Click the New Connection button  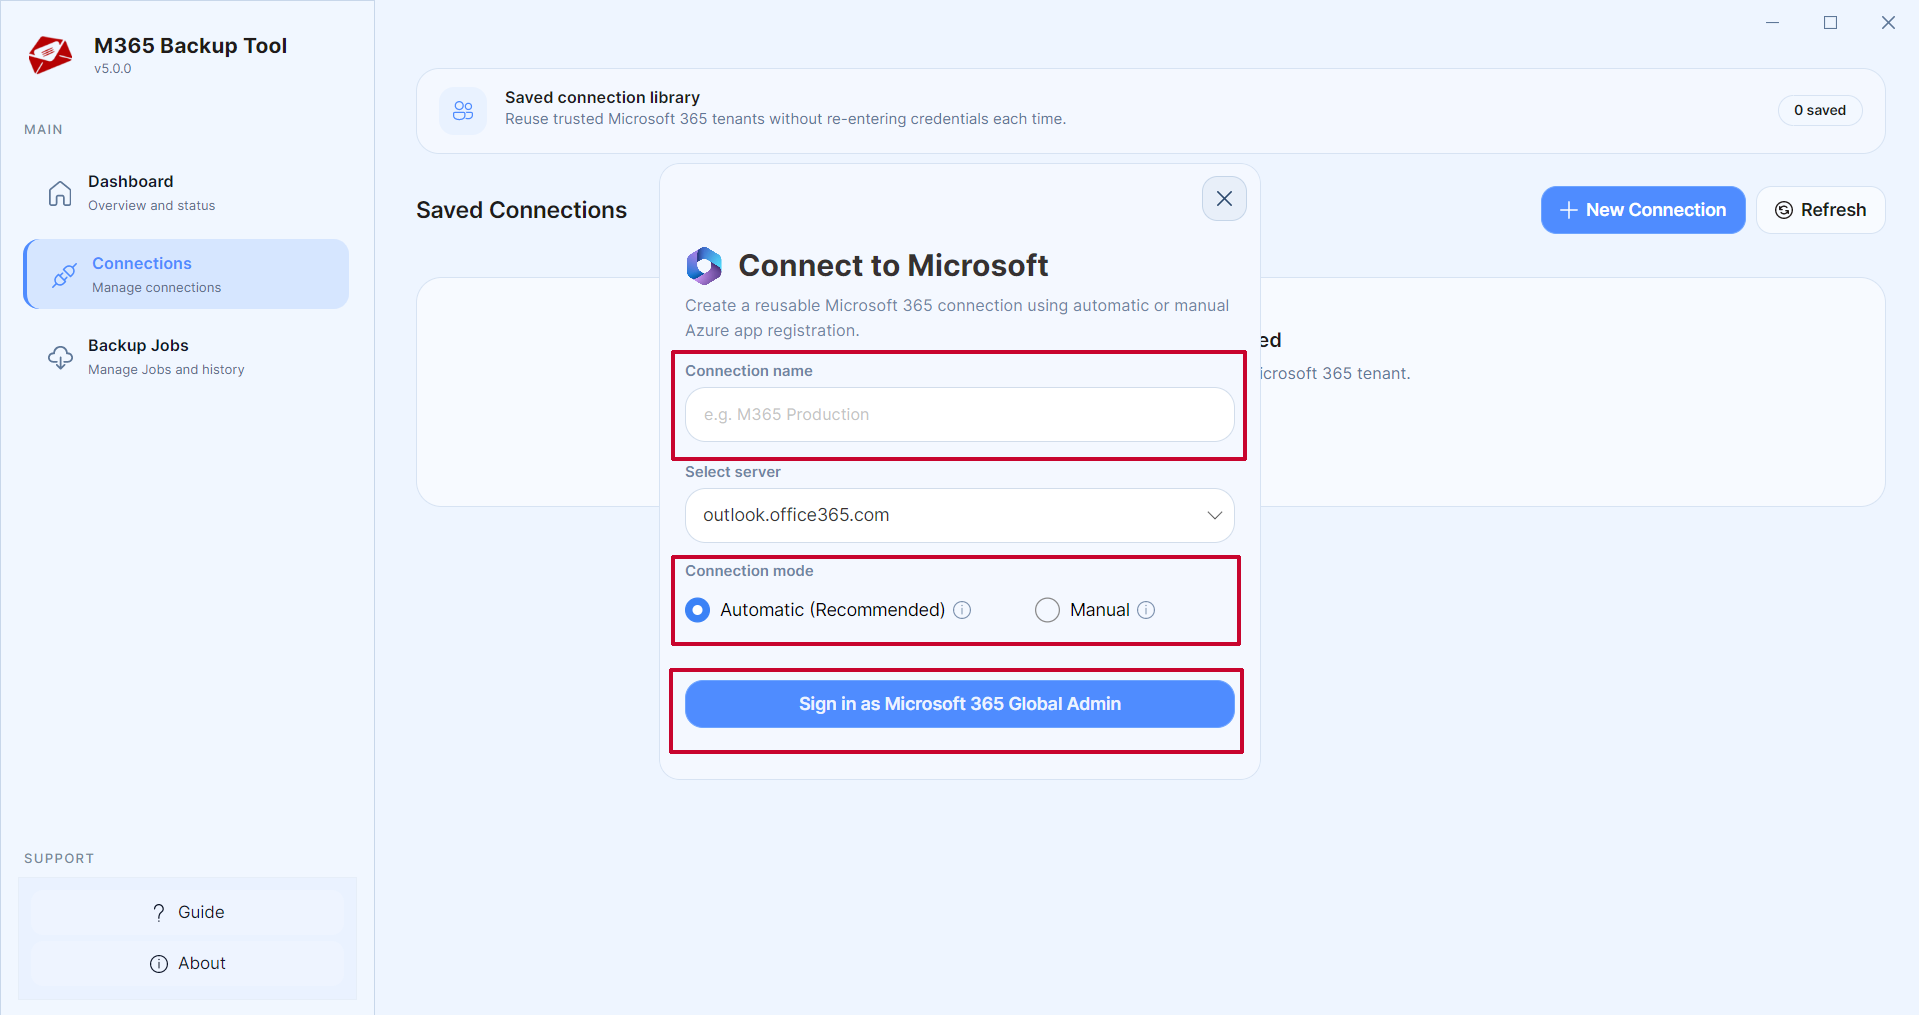click(x=1643, y=210)
